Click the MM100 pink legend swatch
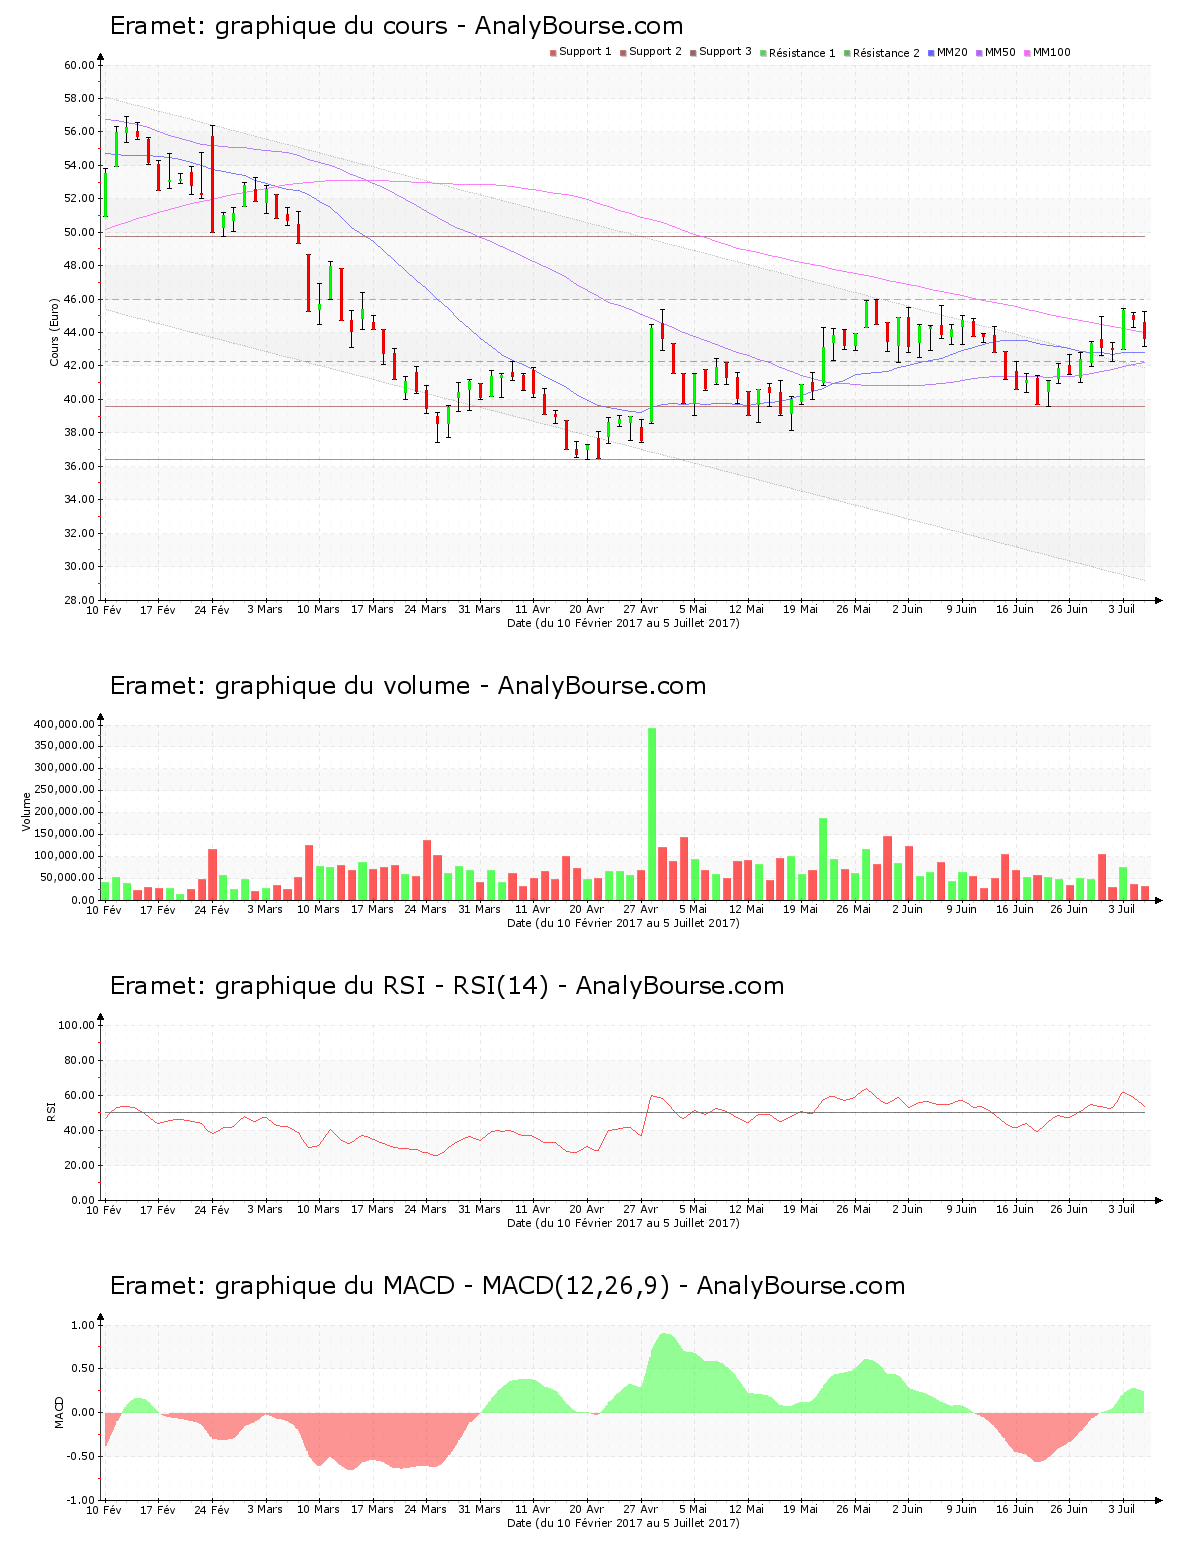The width and height of the screenshot is (1200, 1550). [x=1027, y=53]
